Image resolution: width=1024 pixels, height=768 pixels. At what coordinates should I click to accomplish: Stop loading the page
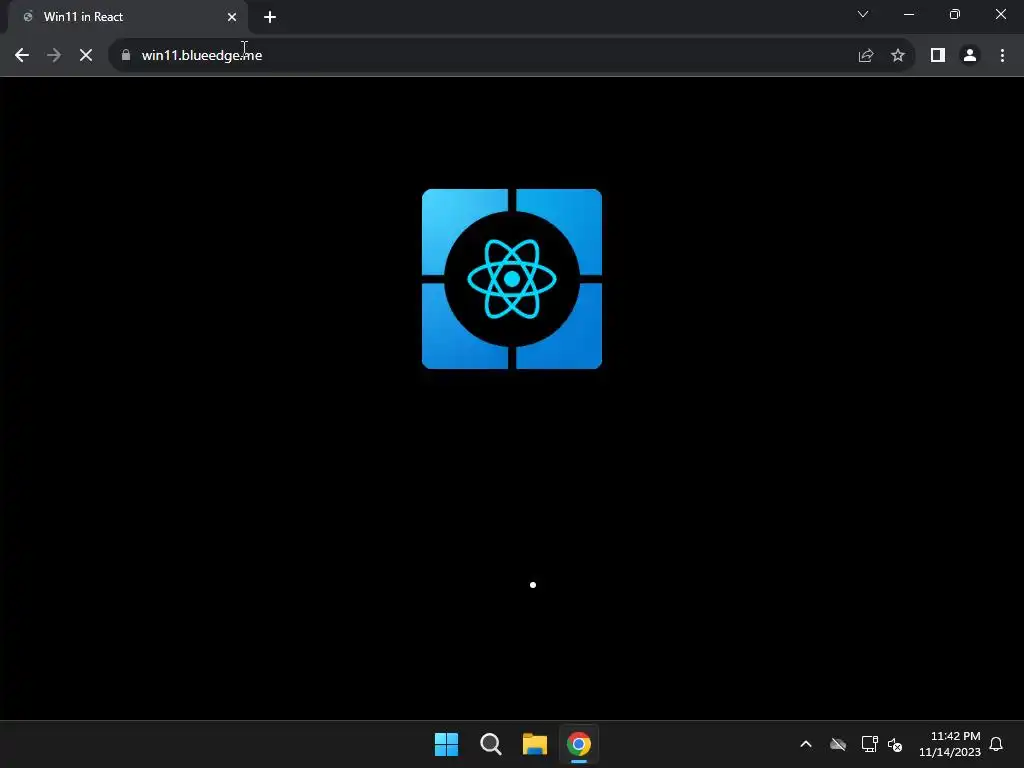86,56
